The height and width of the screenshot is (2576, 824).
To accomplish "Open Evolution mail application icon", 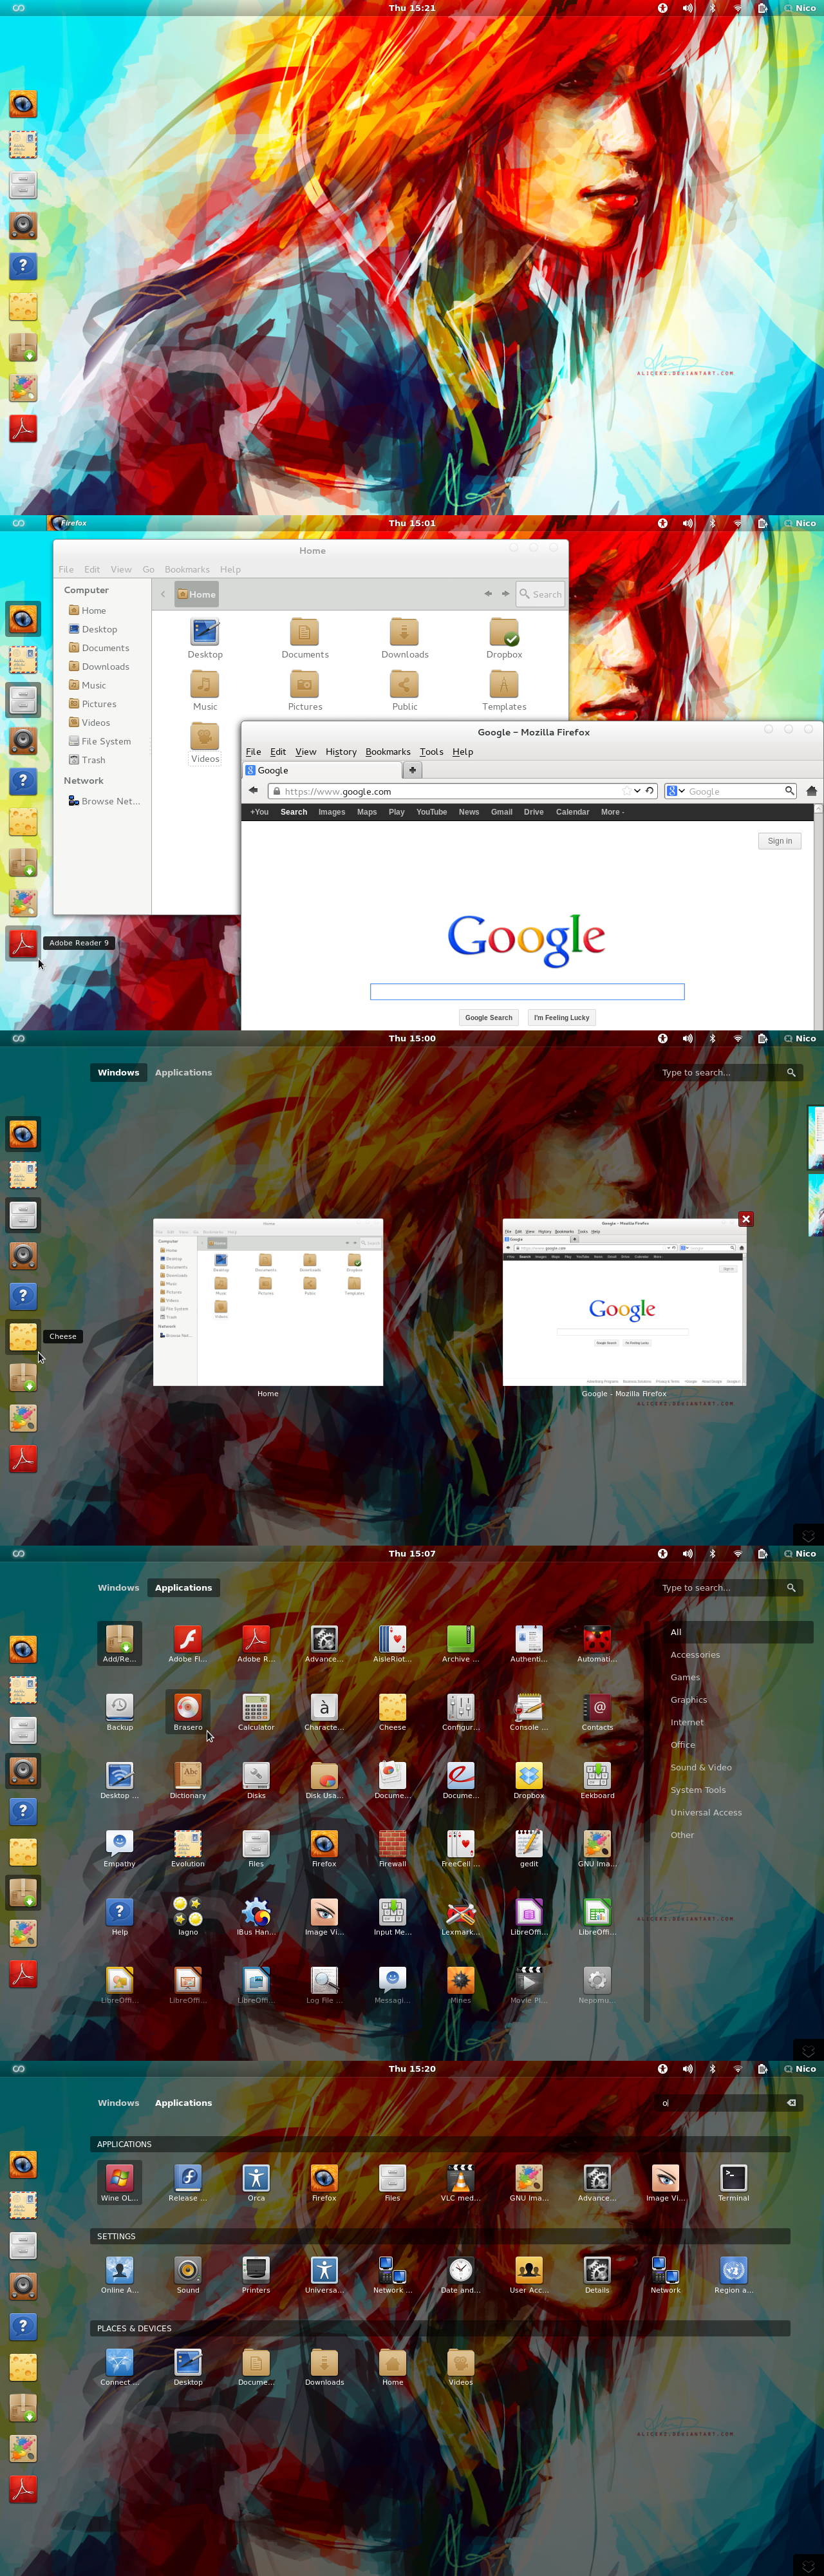I will pos(188,1848).
